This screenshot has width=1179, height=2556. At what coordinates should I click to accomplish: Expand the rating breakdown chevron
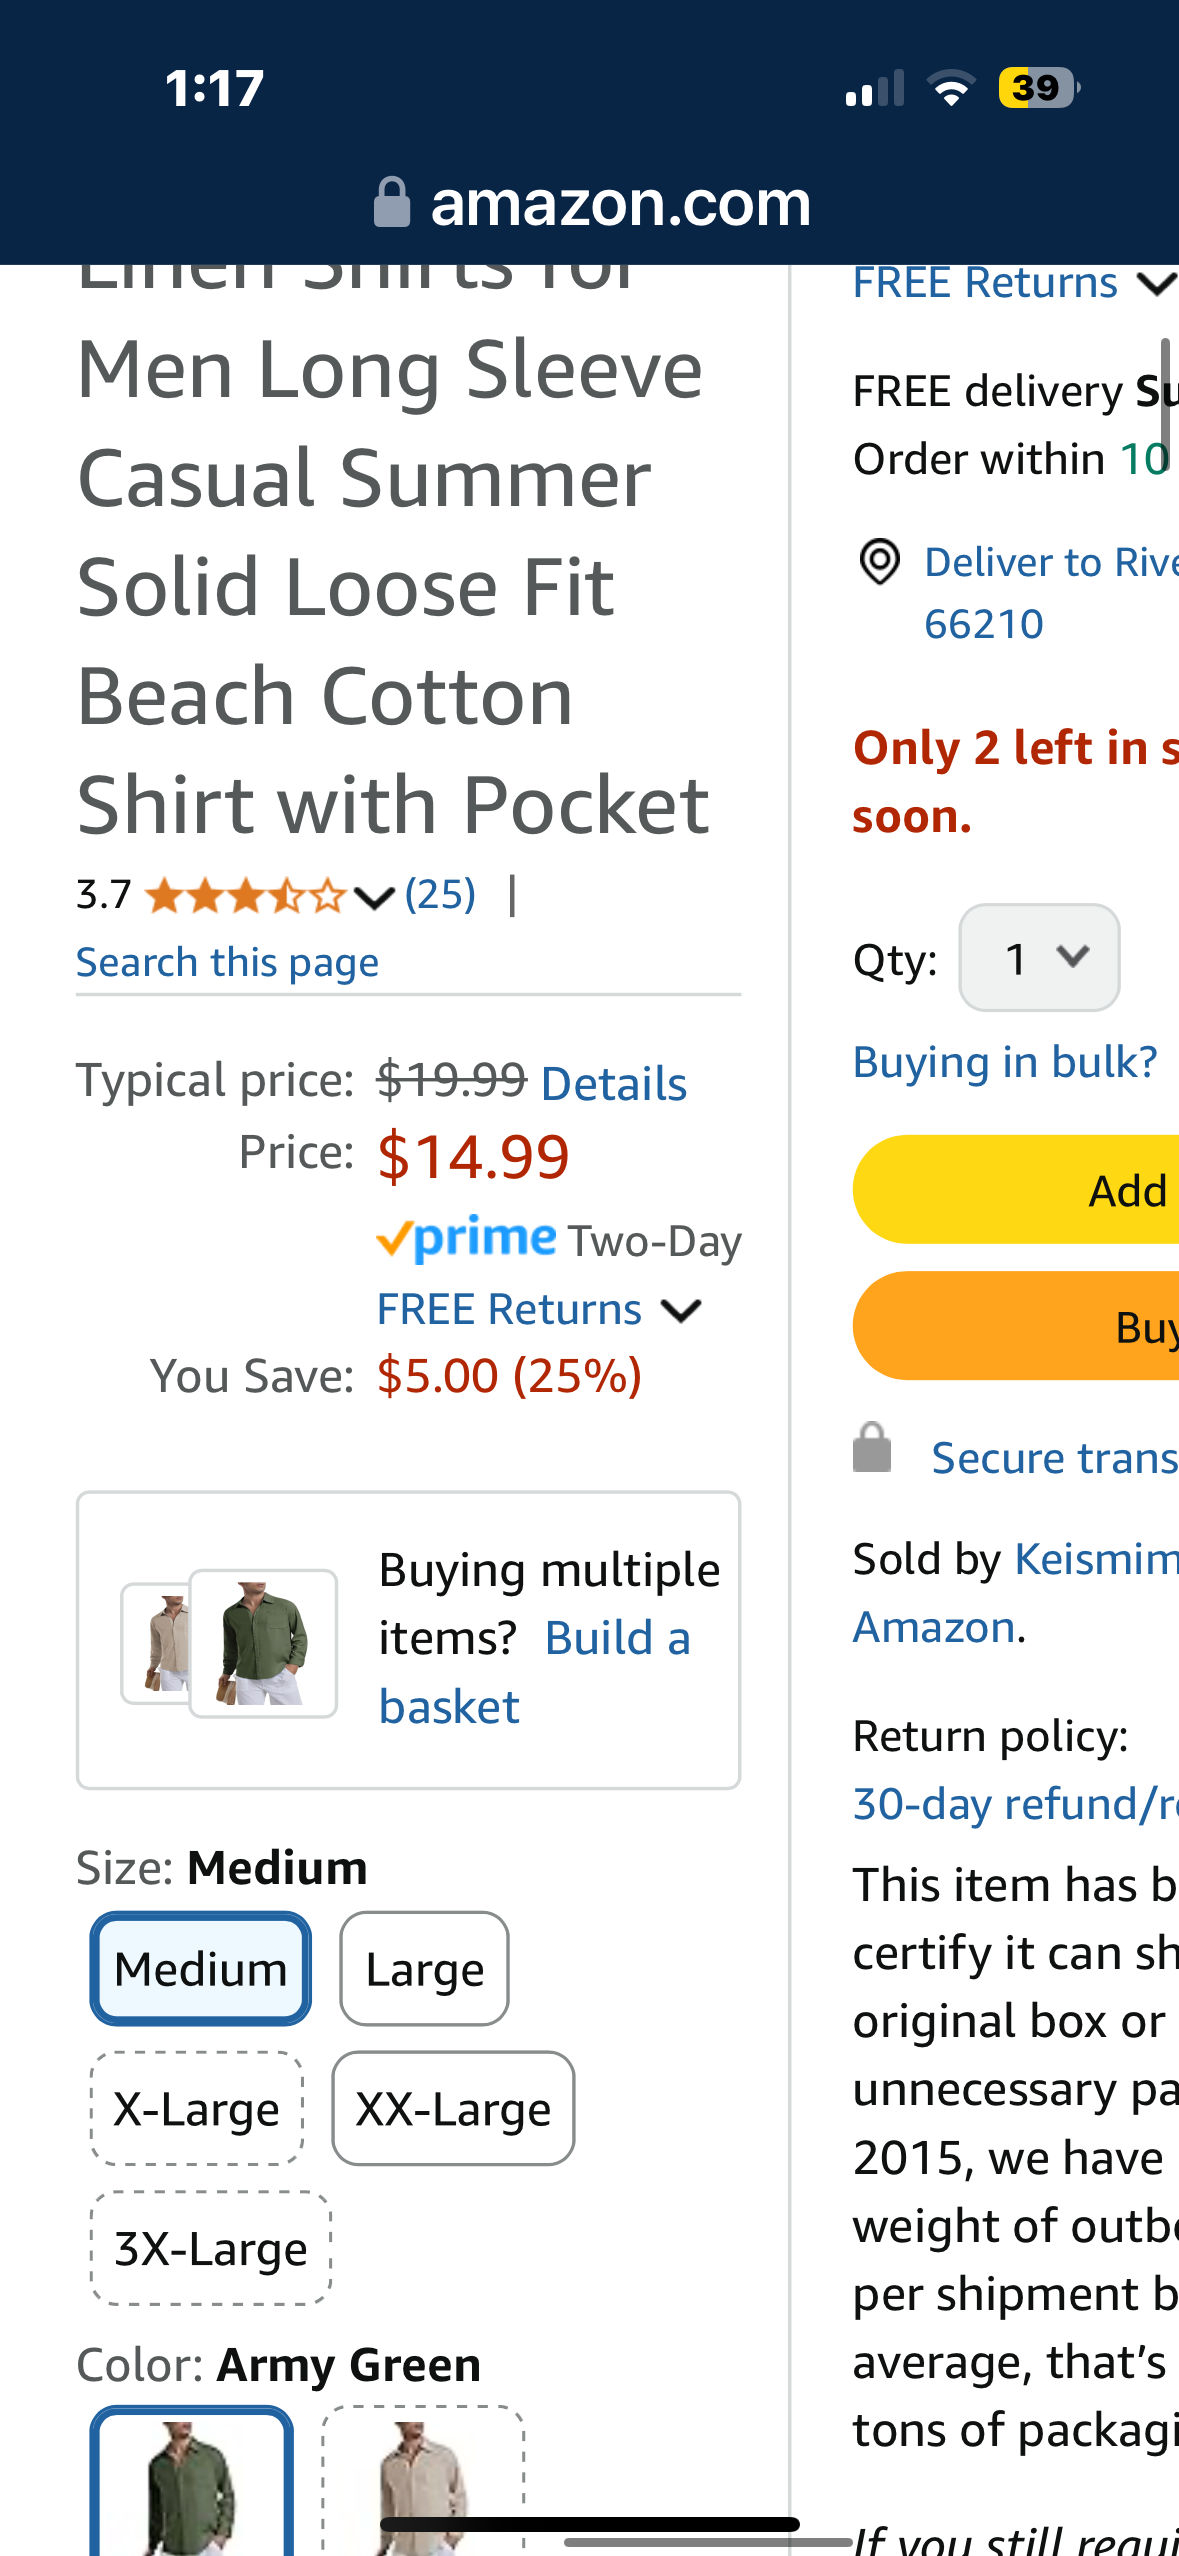tap(375, 898)
